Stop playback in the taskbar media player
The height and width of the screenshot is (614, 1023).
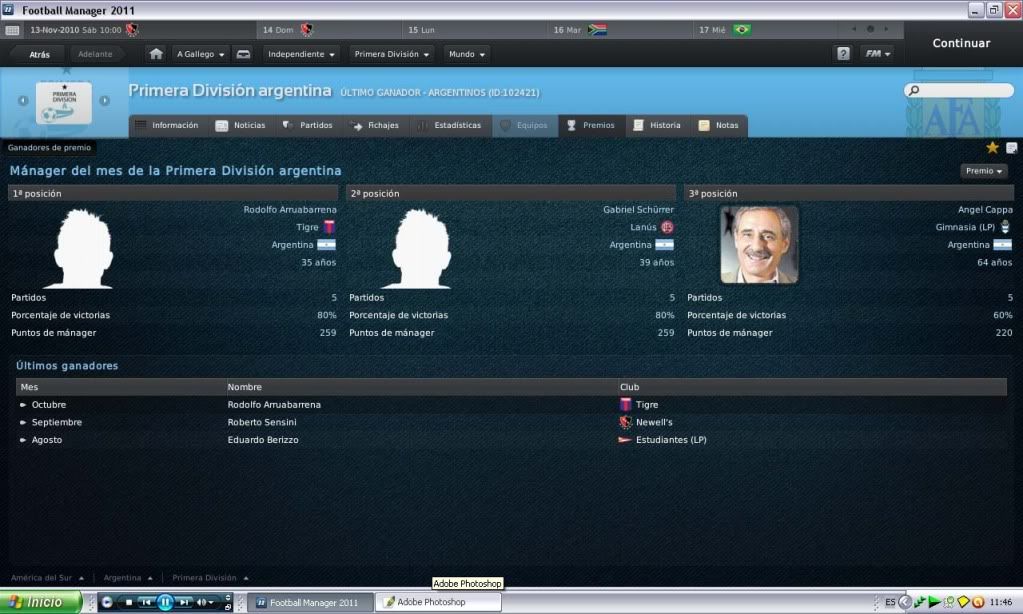click(129, 602)
